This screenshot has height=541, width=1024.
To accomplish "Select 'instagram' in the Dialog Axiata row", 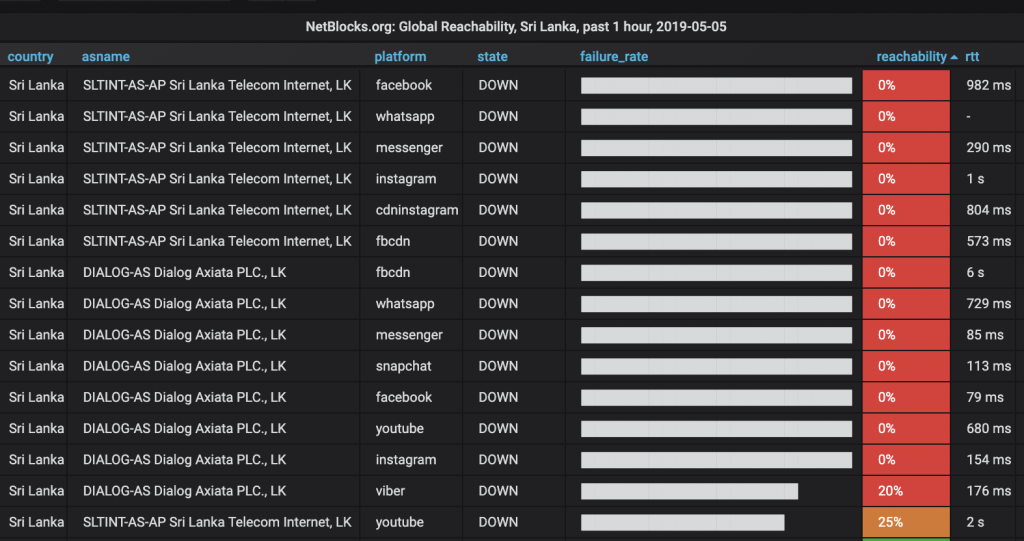I will click(x=406, y=459).
